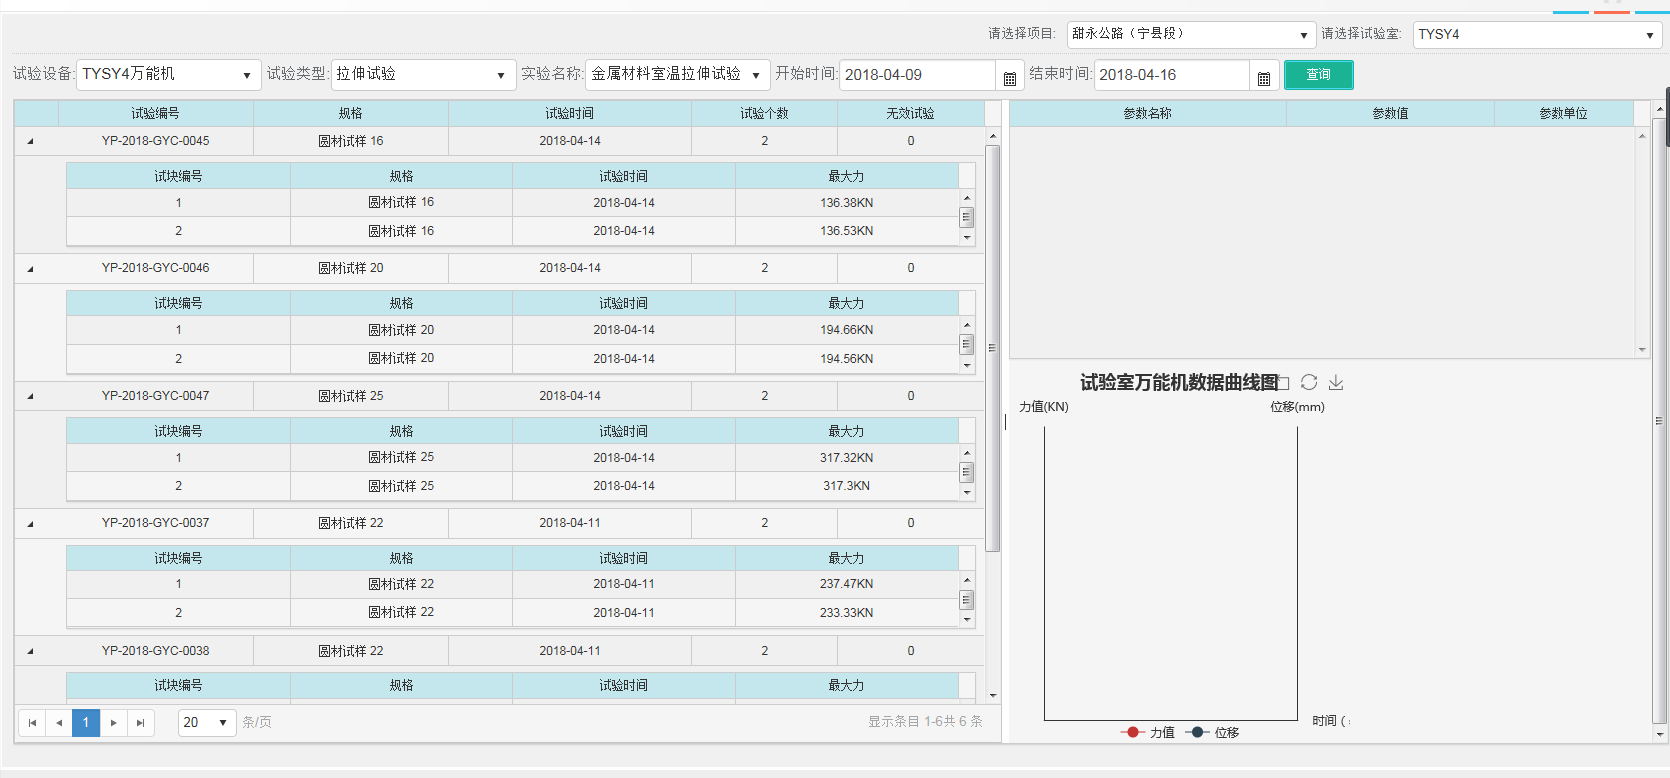Jump to the last results page
Image resolution: width=1670 pixels, height=778 pixels.
coord(140,722)
